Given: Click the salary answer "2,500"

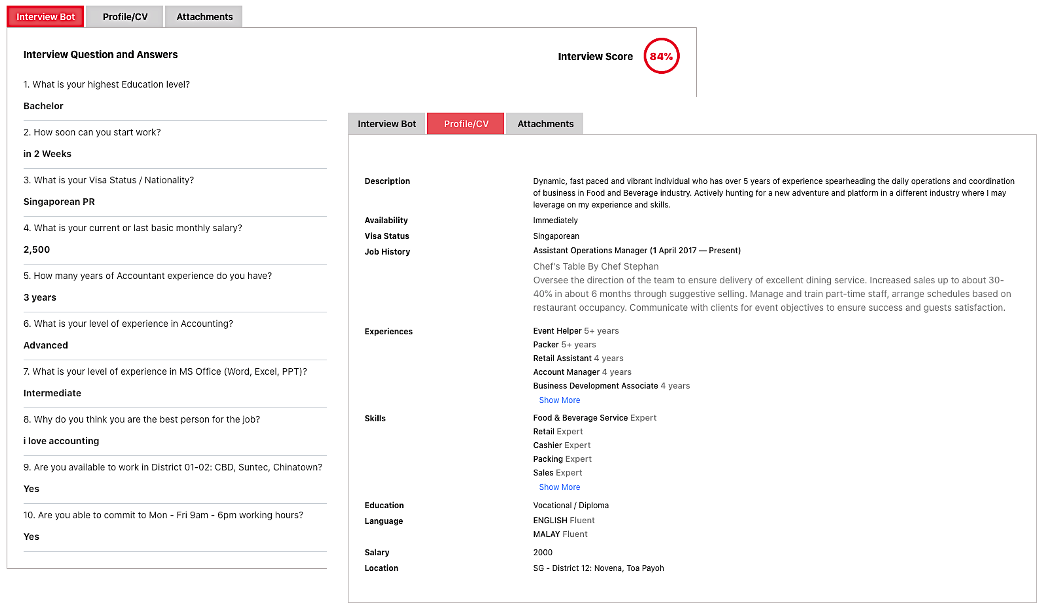Looking at the screenshot, I should pyautogui.click(x=35, y=250).
